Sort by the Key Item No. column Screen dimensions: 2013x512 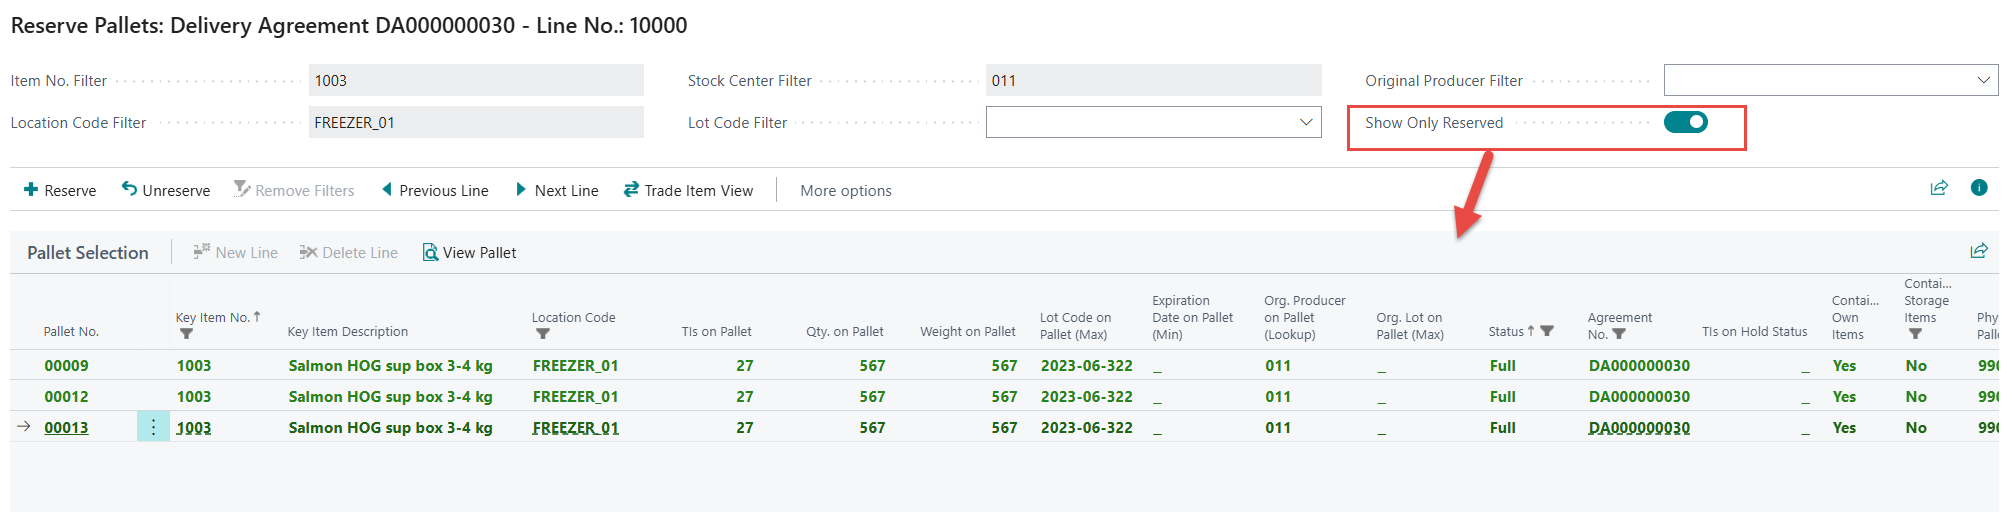tap(212, 318)
